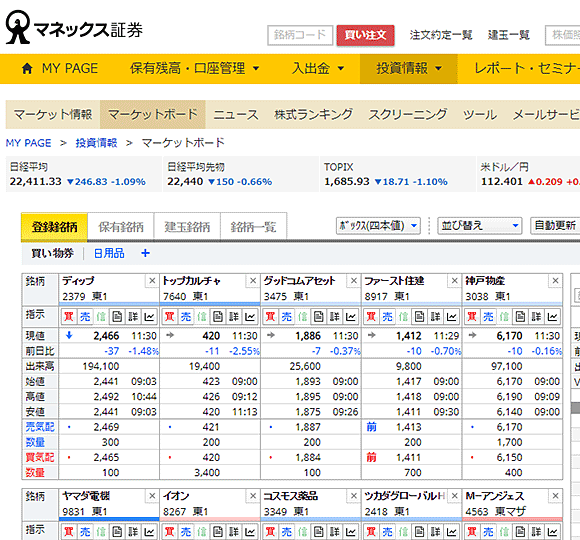Click the Monex Securities logo

pos(74,27)
